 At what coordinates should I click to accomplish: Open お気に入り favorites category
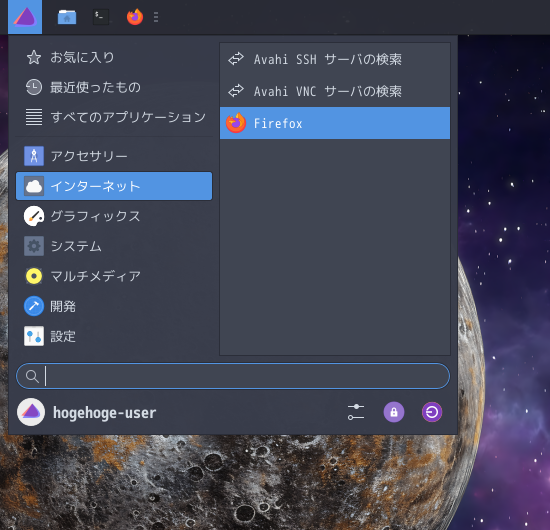coord(114,57)
